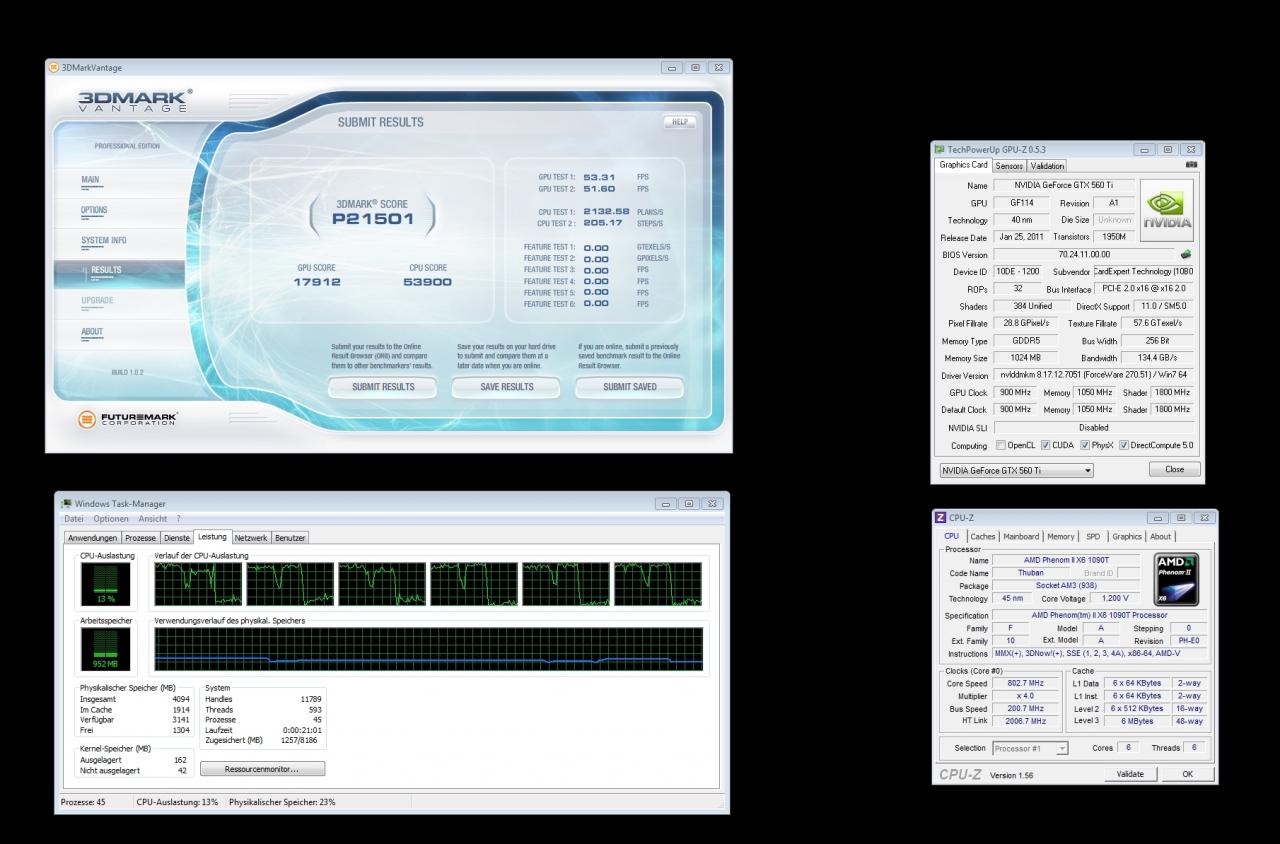Screen dimensions: 1280x844
Task: Click the AMD Phenom II logo in CPU-Z
Action: click(x=1177, y=578)
